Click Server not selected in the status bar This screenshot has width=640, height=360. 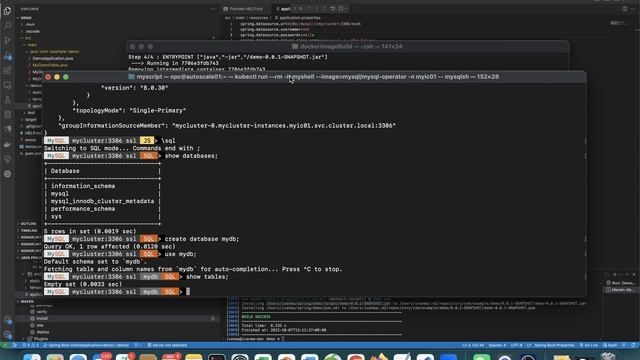click(167, 345)
